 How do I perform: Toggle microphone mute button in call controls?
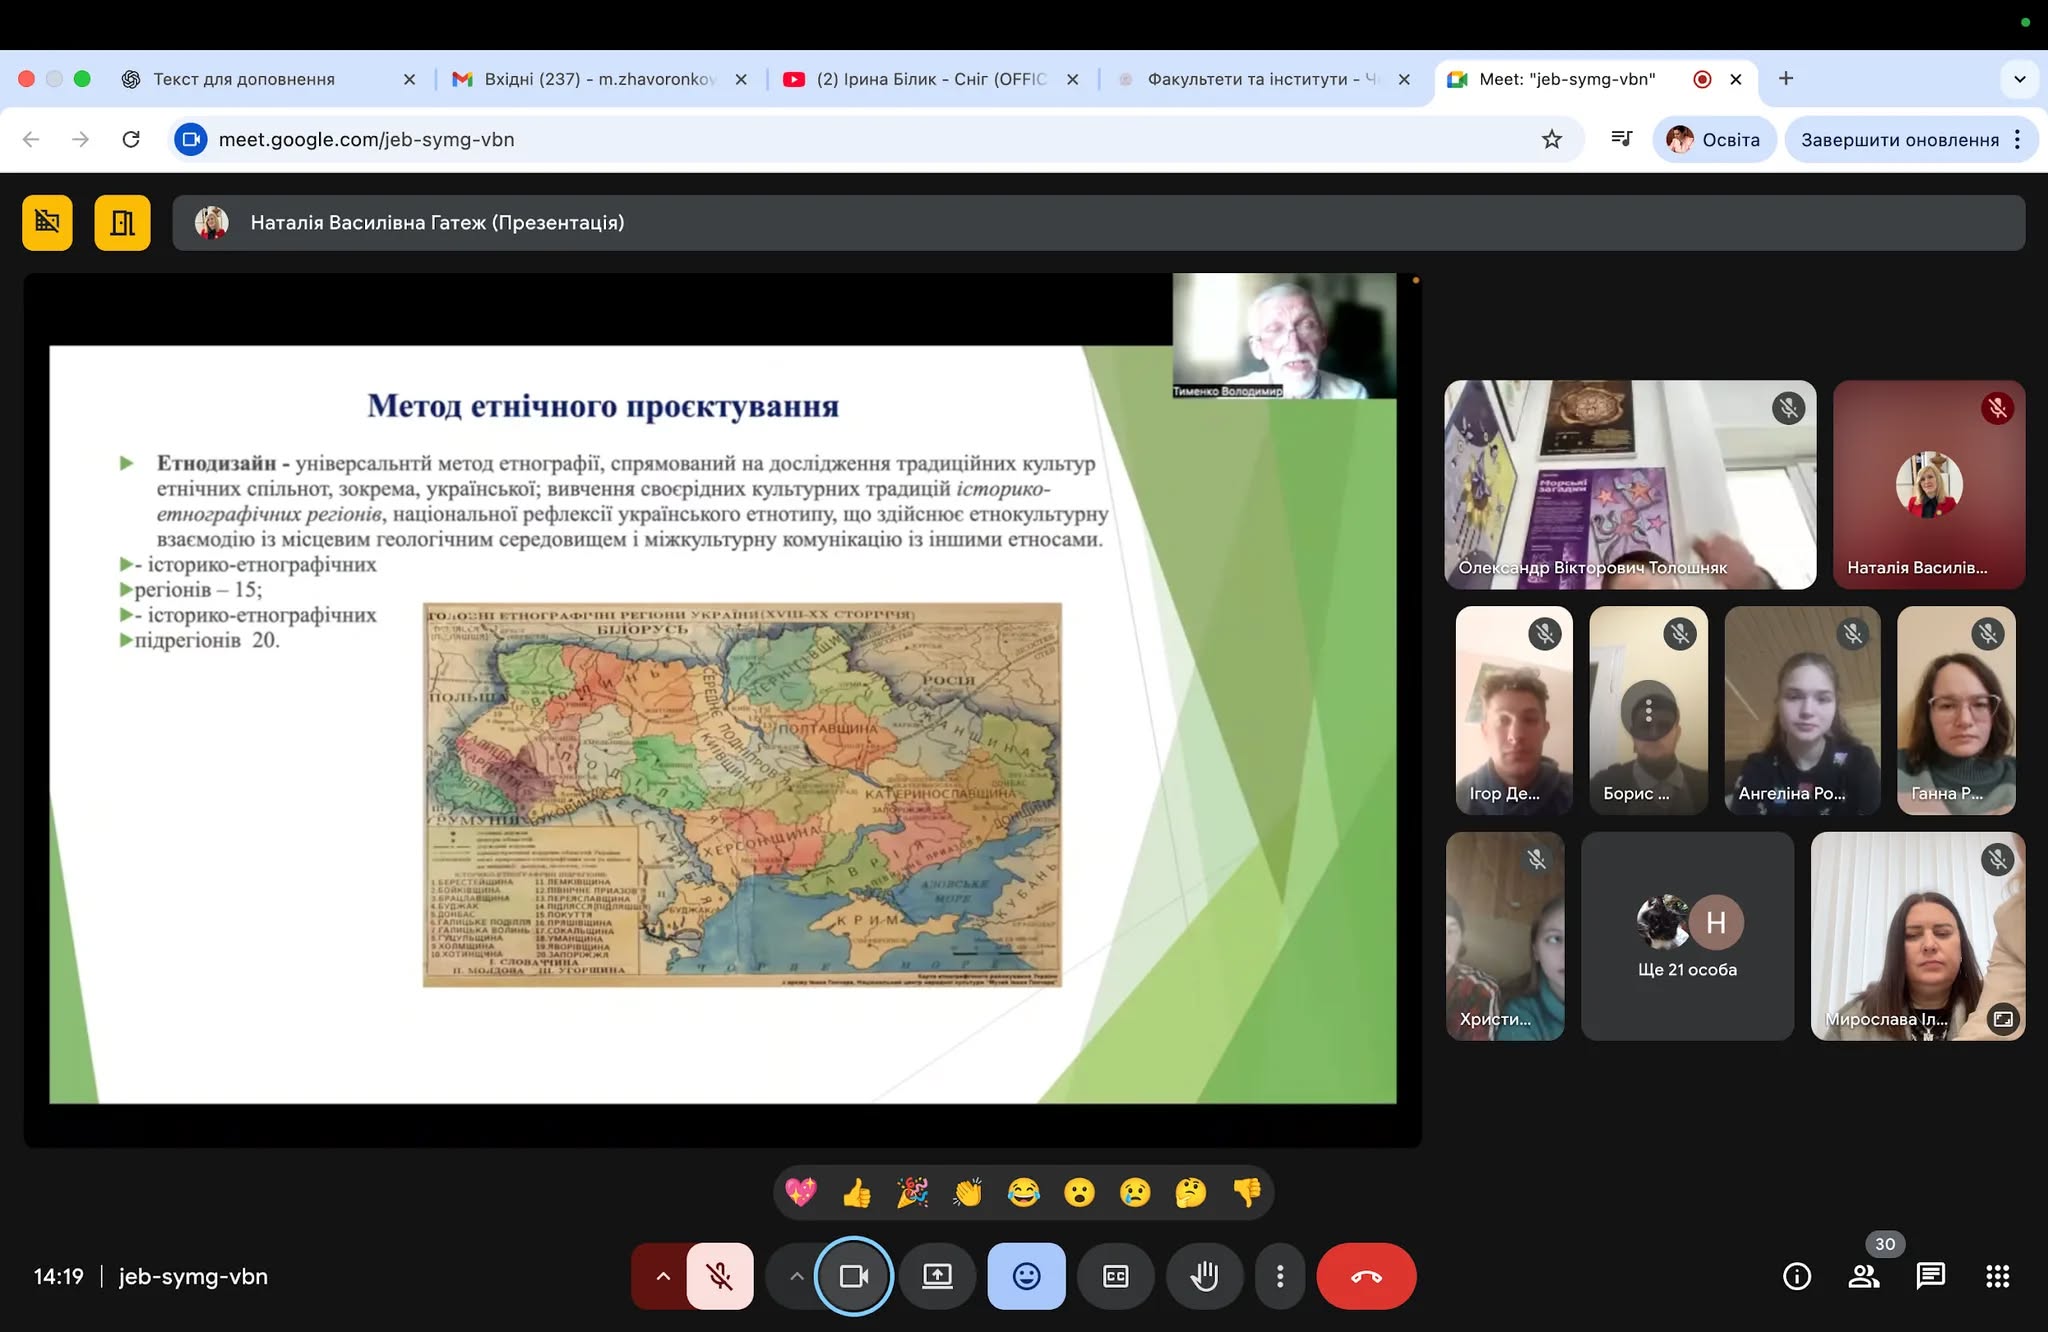719,1276
